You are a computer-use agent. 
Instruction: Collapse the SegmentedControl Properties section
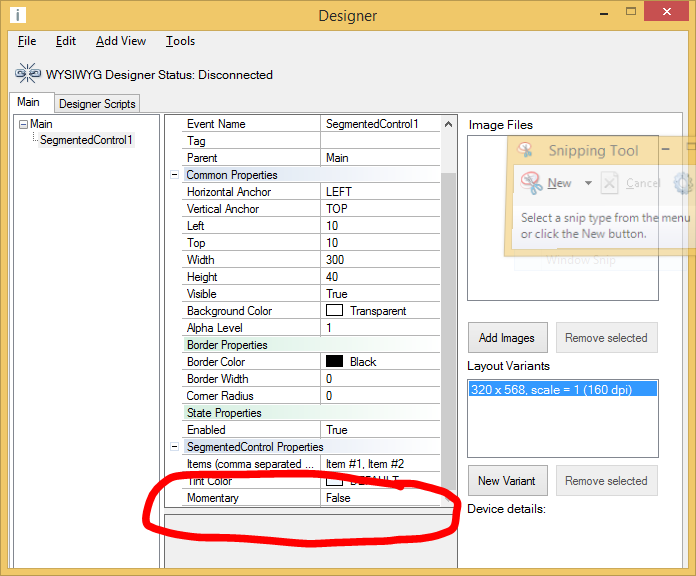point(175,447)
